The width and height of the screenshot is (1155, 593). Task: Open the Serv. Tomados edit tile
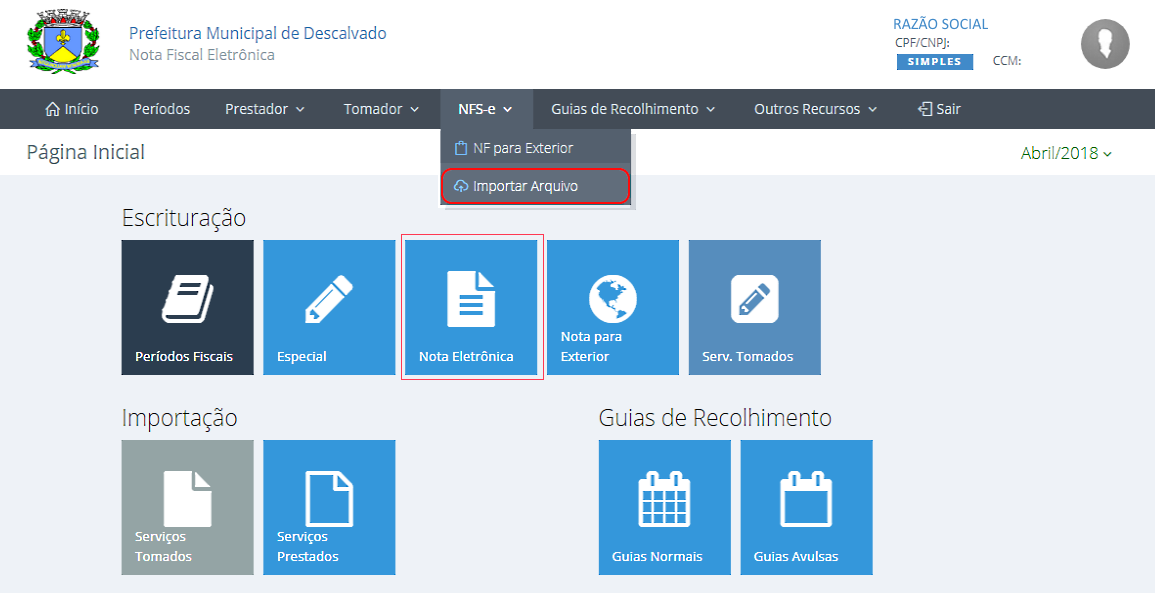pos(754,307)
